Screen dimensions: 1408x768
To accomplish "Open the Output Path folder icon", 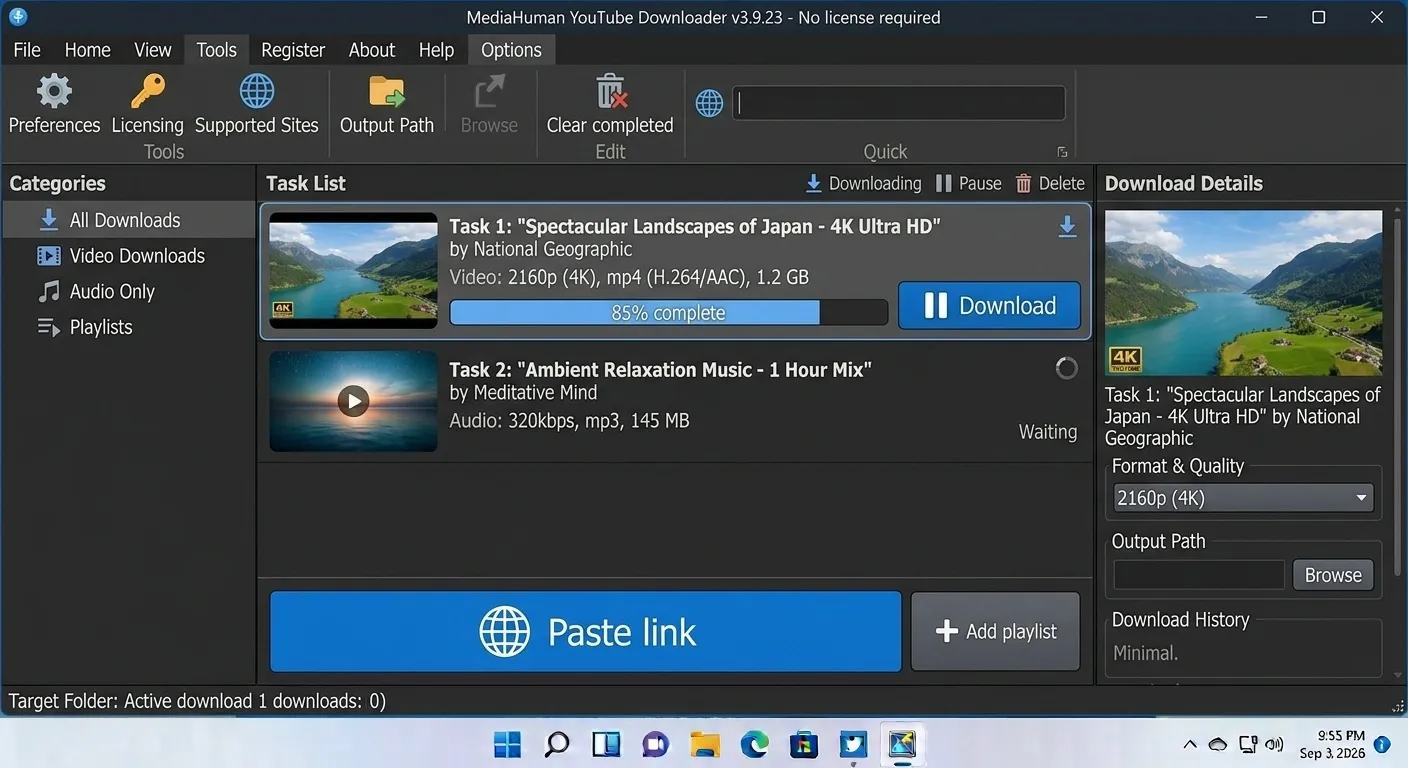I will [x=387, y=92].
